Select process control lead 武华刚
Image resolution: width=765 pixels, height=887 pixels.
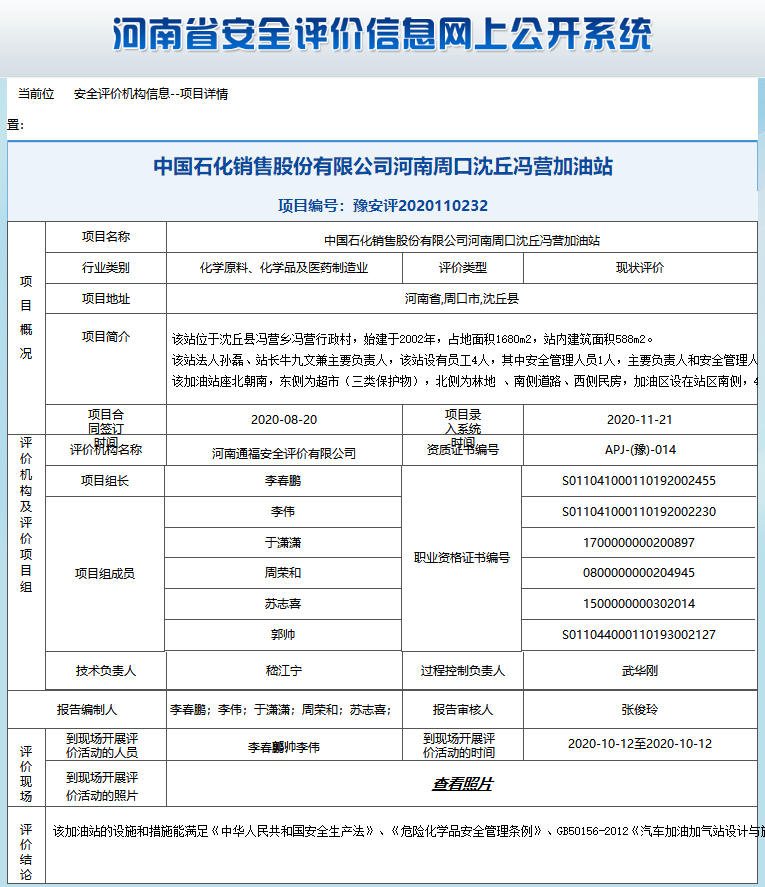coord(640,671)
